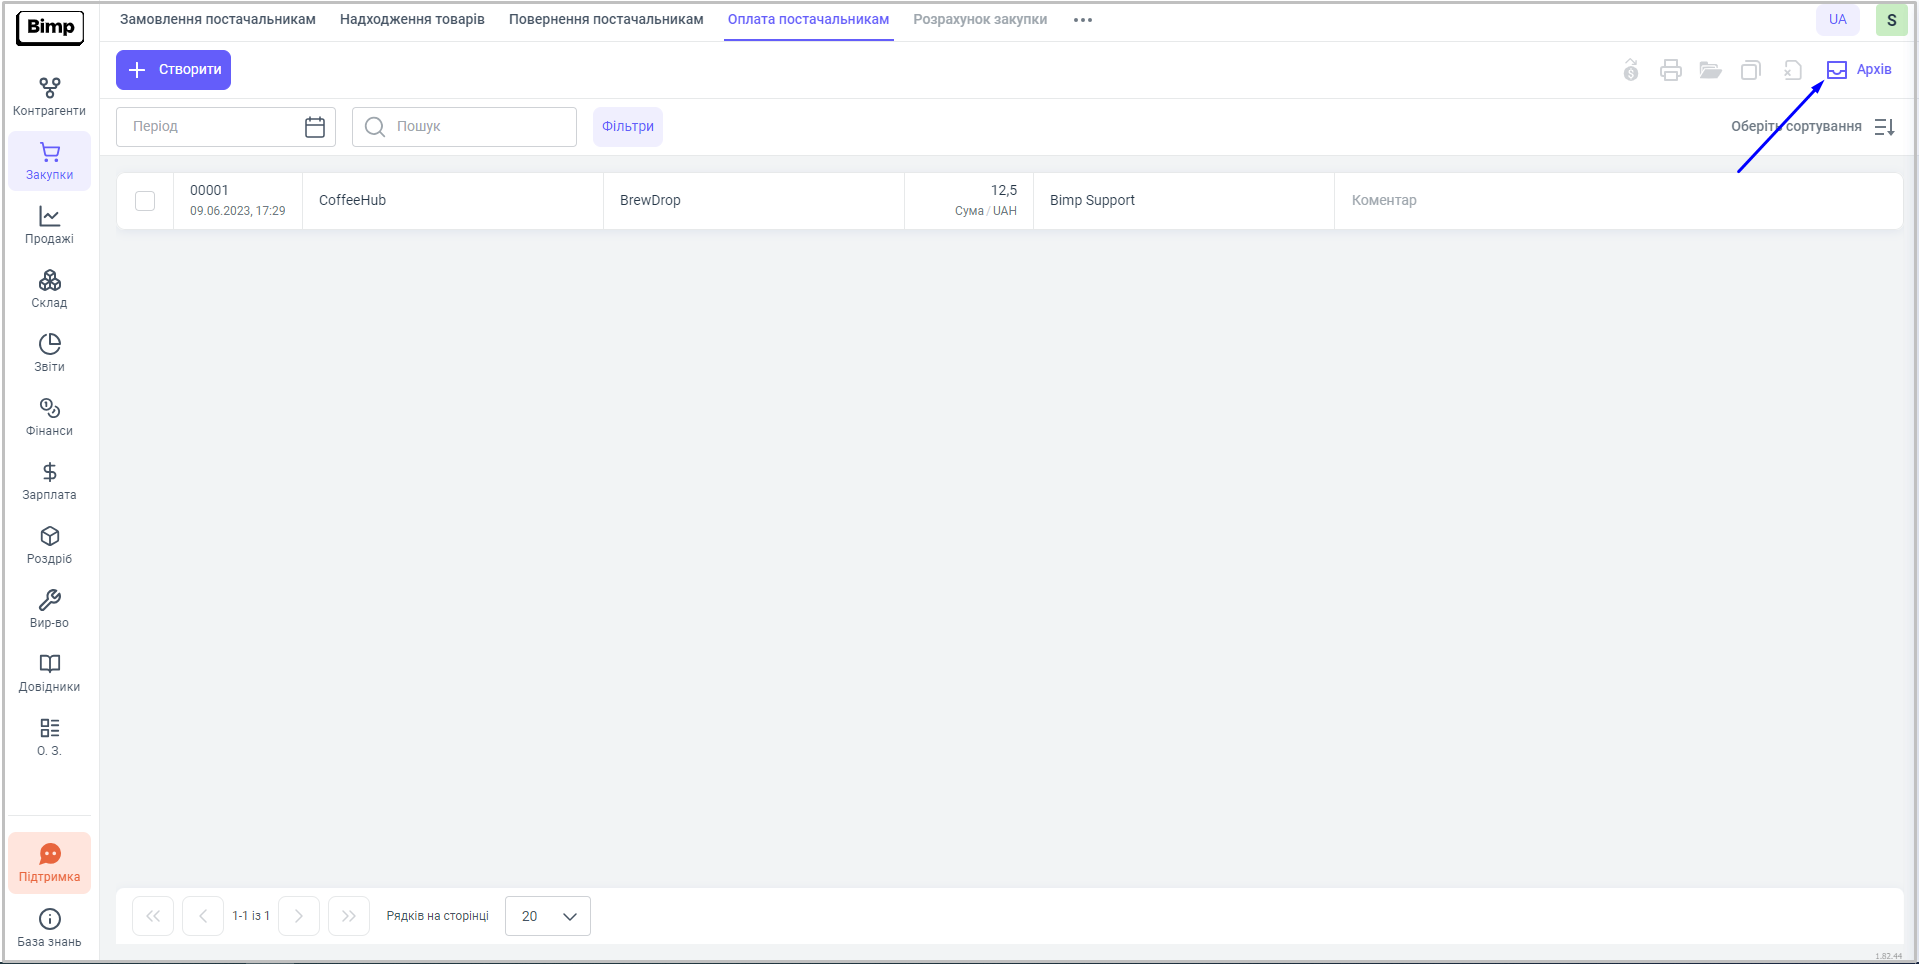Screen dimensions: 1919x964
Task: Select the checkbox for payment 00001
Action: pos(145,201)
